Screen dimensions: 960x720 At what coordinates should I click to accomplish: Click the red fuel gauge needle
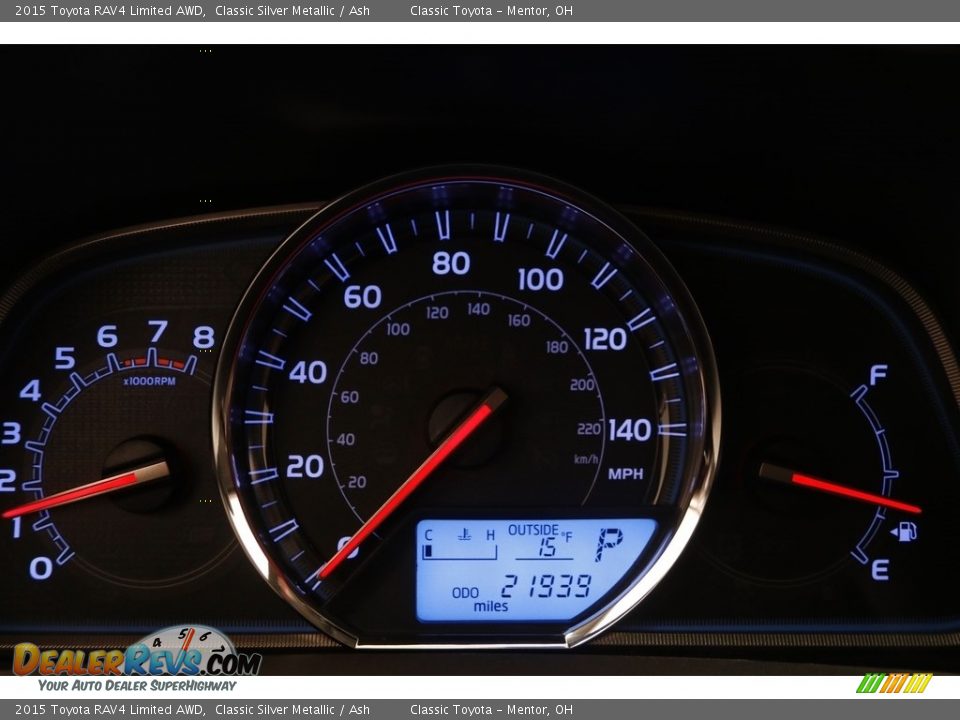[850, 492]
